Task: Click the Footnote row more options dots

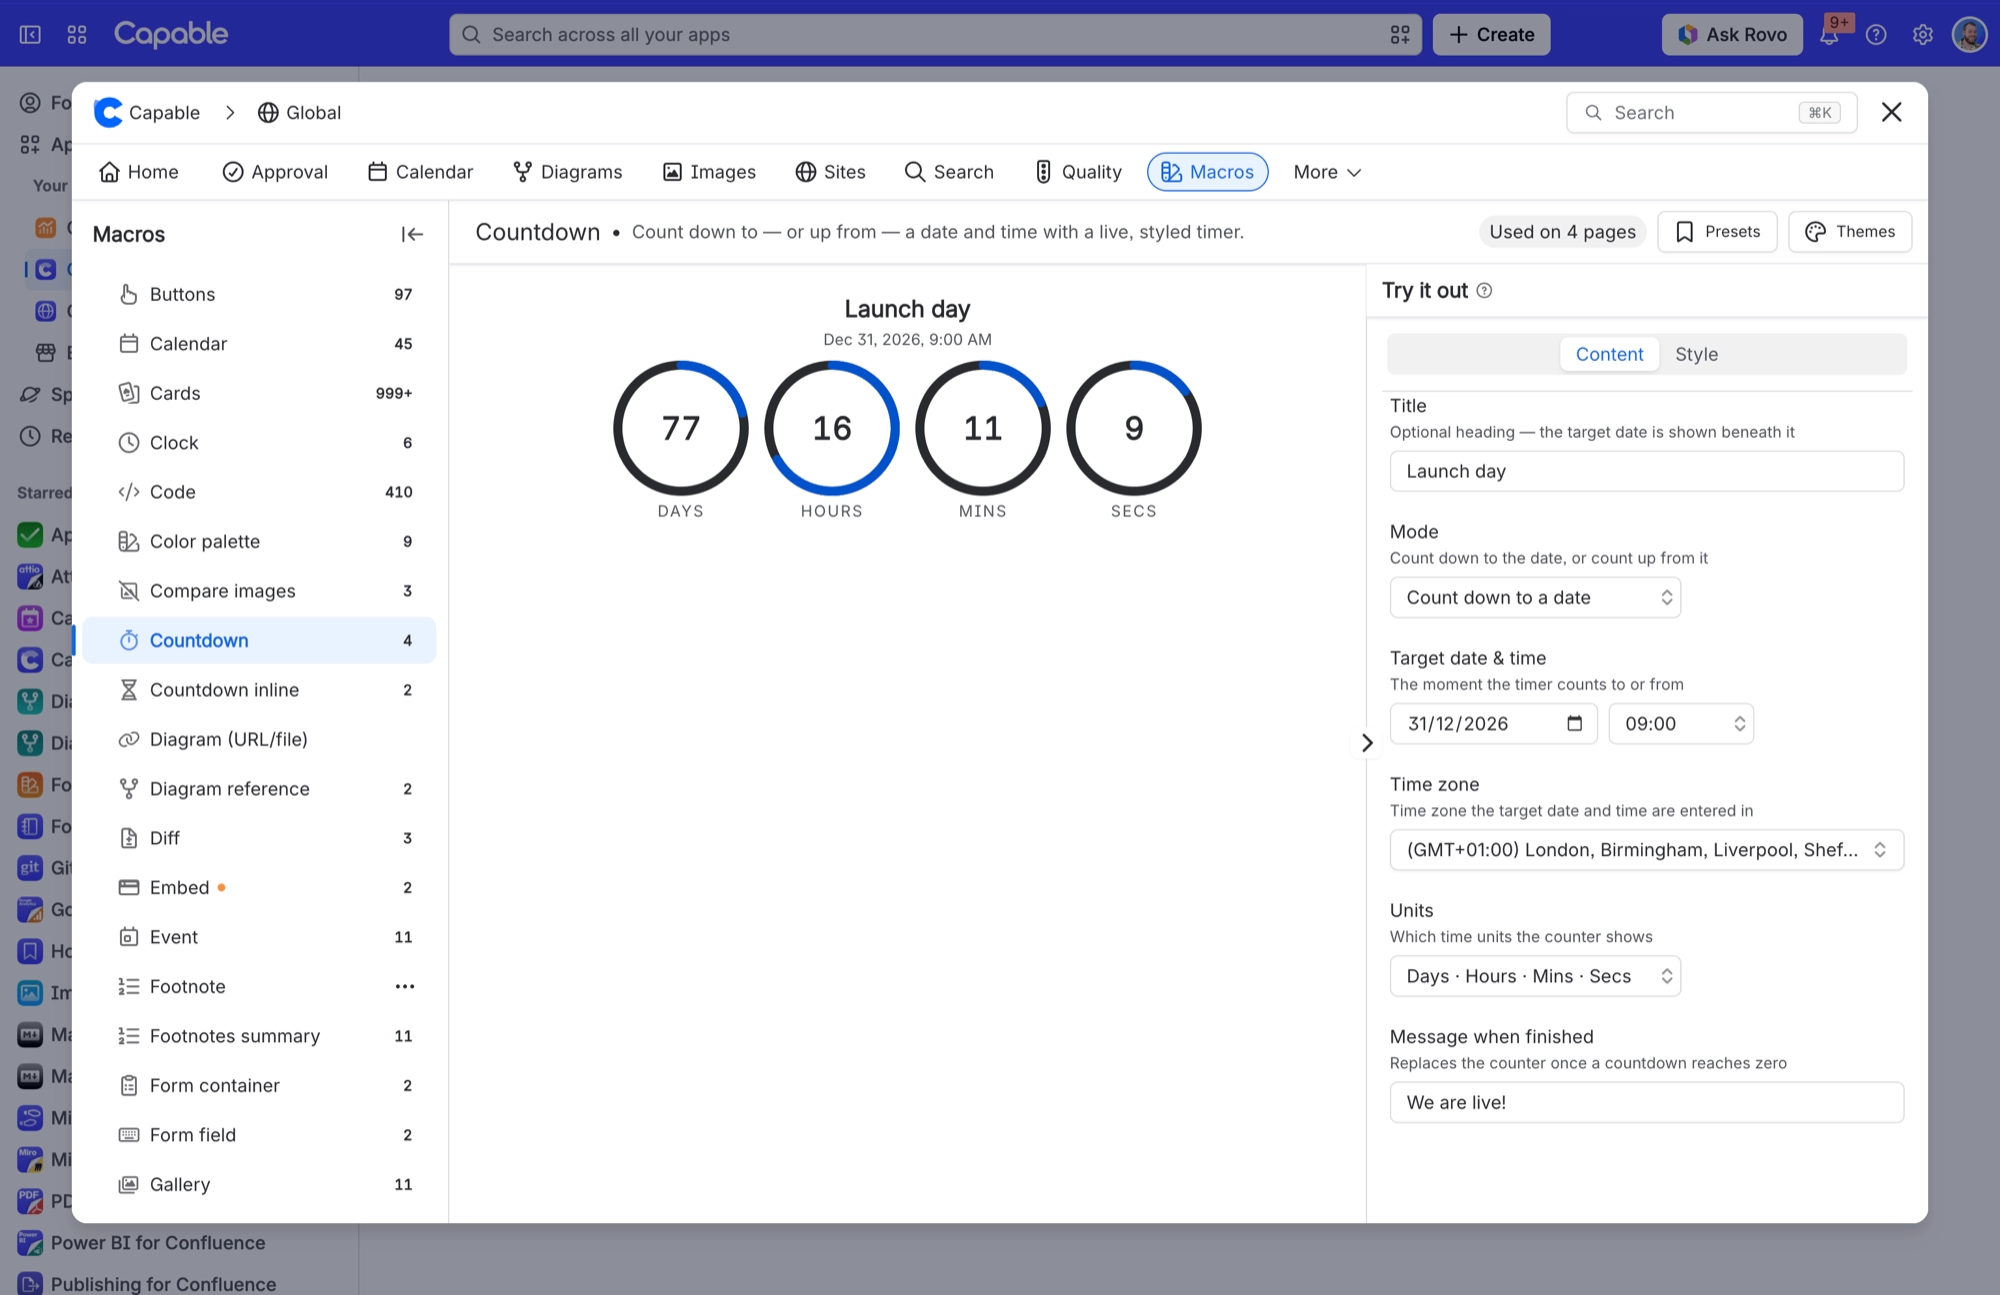Action: 404,987
